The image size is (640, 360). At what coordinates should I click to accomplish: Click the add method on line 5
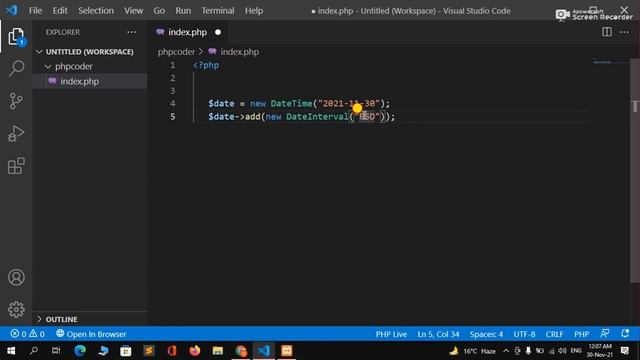(x=253, y=117)
